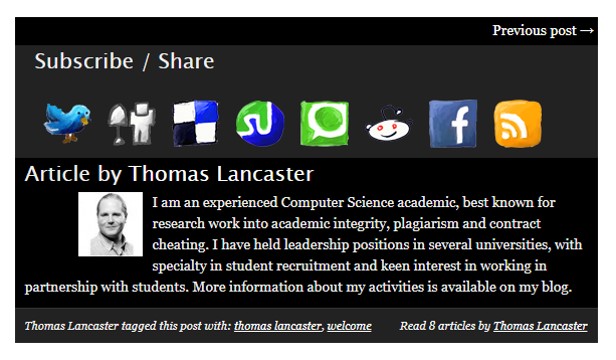This screenshot has height=360, width=616.
Task: Click the author's portrait photo
Action: pyautogui.click(x=110, y=224)
